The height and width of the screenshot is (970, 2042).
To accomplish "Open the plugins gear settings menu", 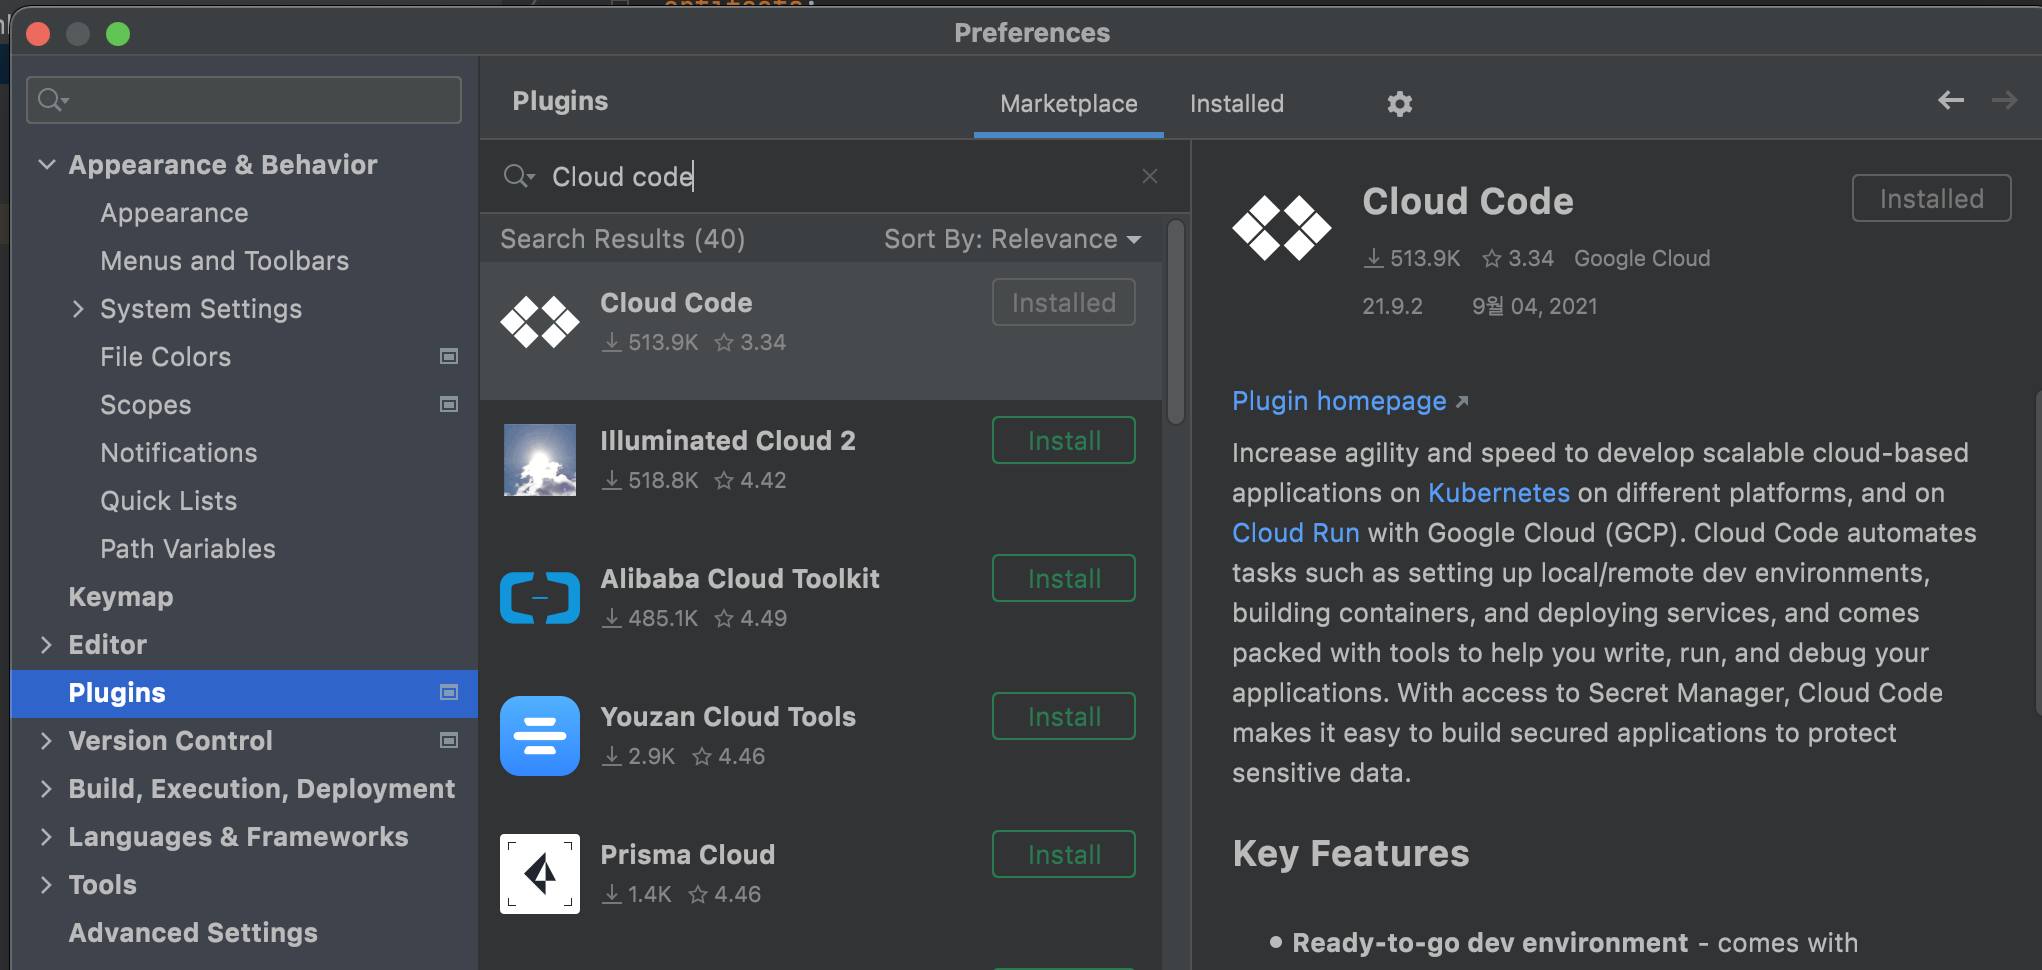I will [x=1399, y=103].
